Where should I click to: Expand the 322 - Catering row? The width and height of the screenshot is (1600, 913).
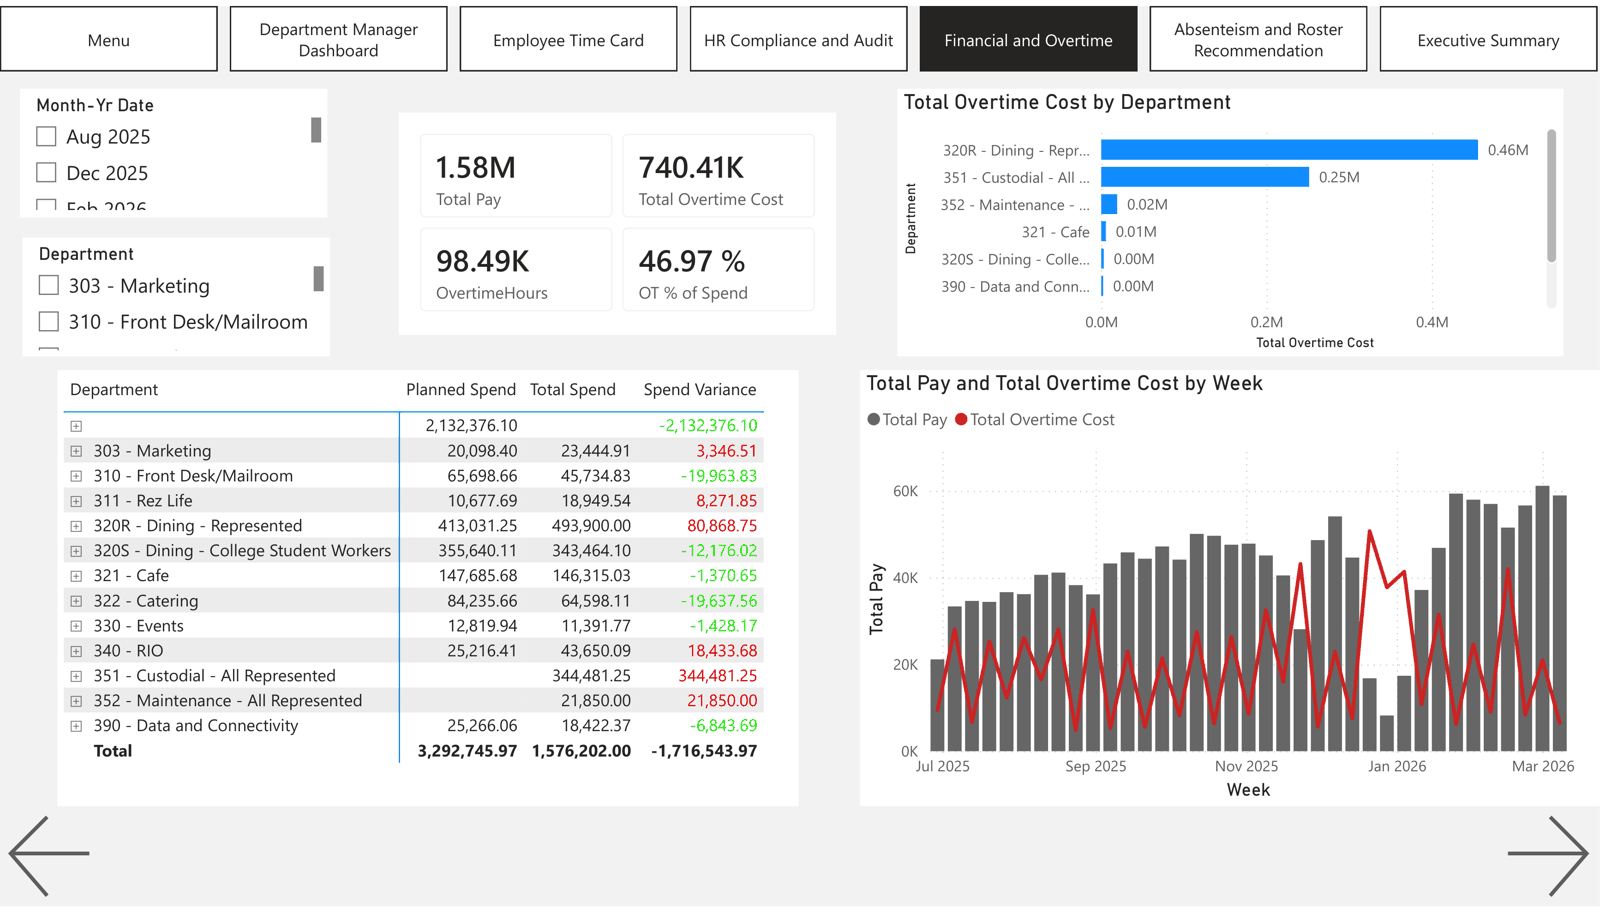(76, 601)
